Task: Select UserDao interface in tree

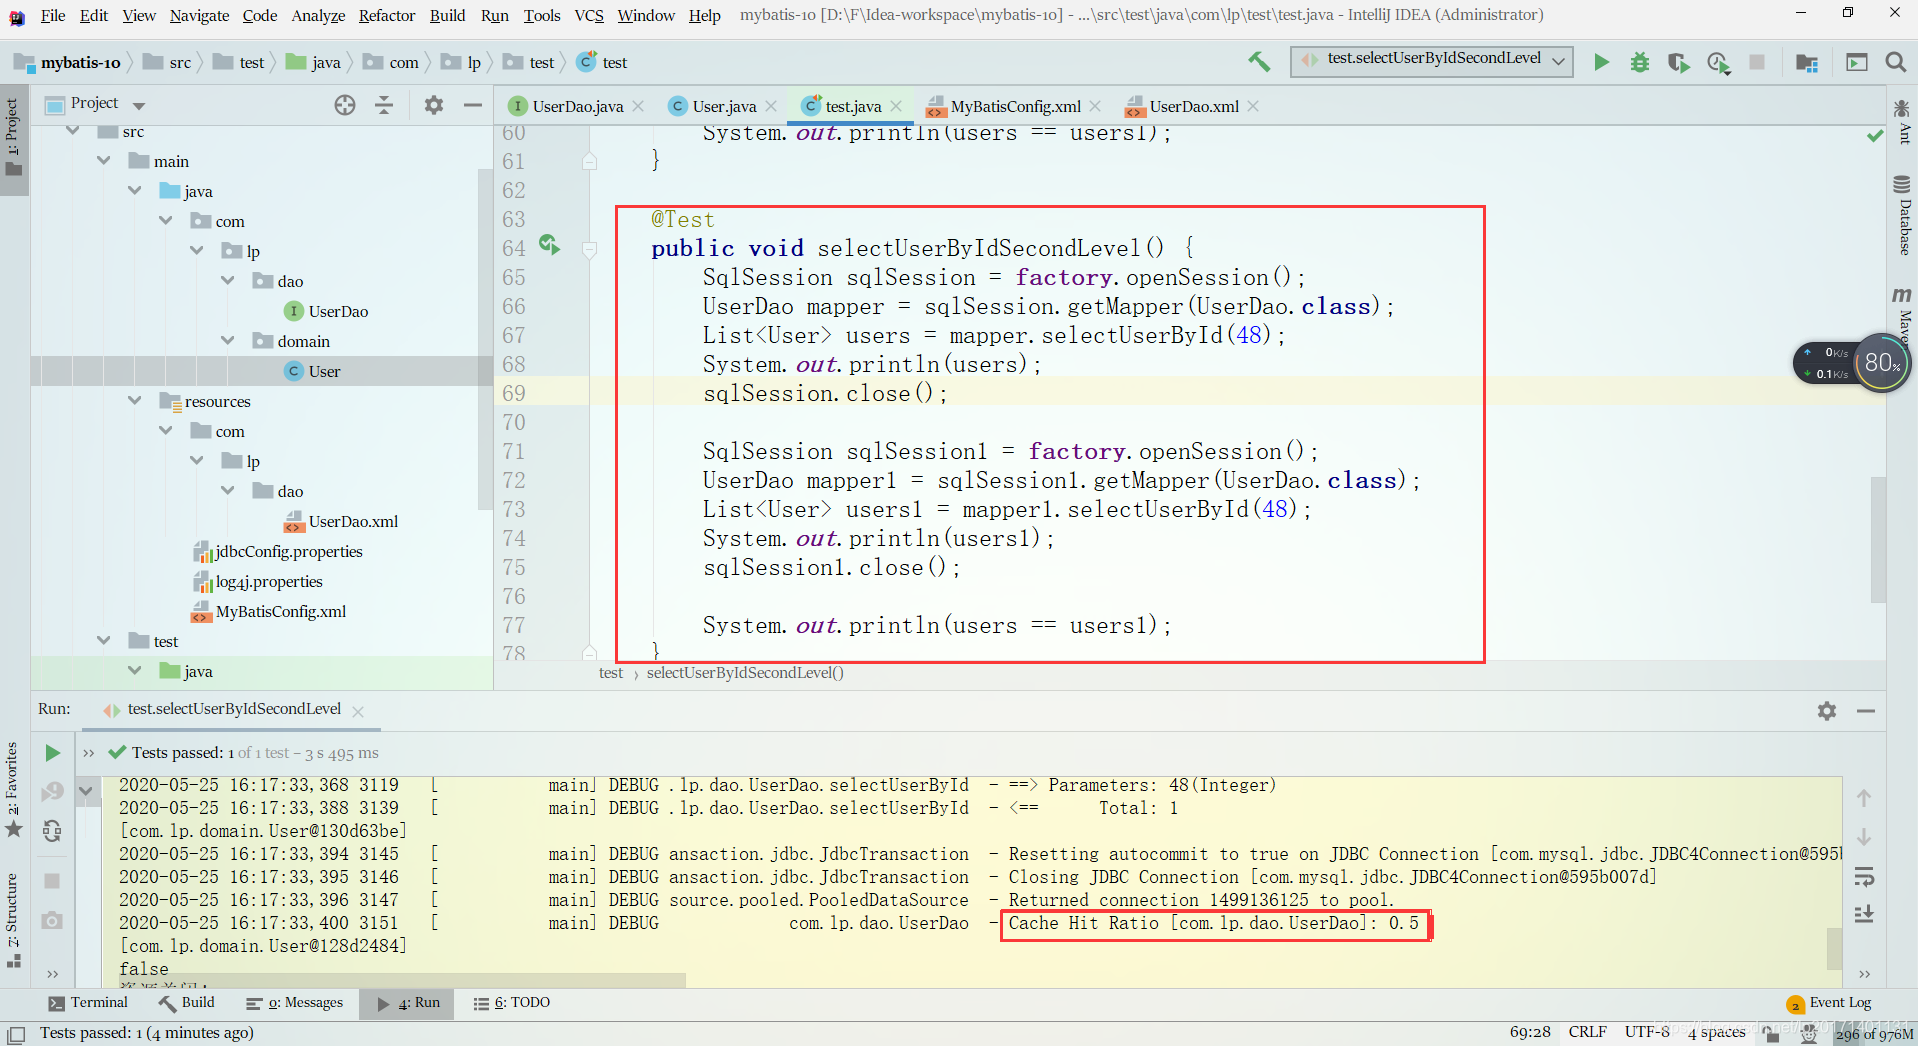Action: [x=326, y=311]
